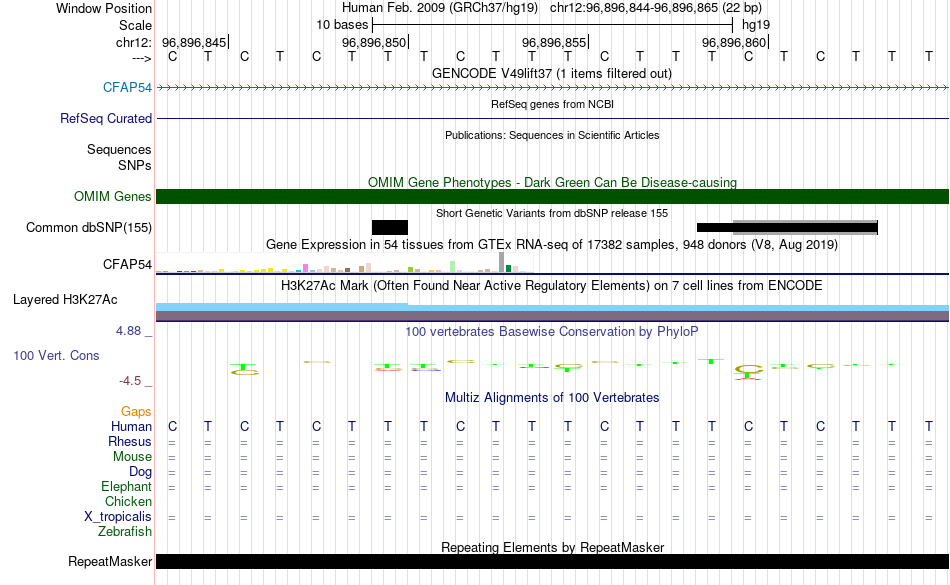The image size is (950, 585).
Task: Open Short Genetic Variants from dbSNP release 155 title
Action: coord(552,213)
